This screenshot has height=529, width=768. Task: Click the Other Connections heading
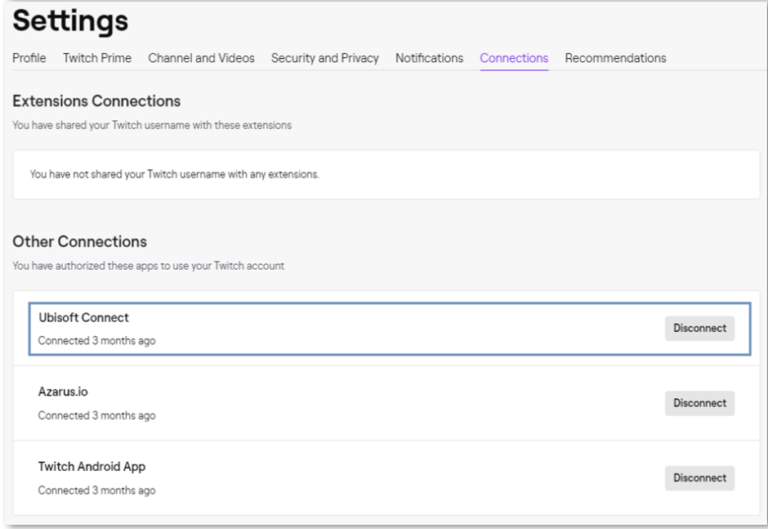tap(79, 242)
